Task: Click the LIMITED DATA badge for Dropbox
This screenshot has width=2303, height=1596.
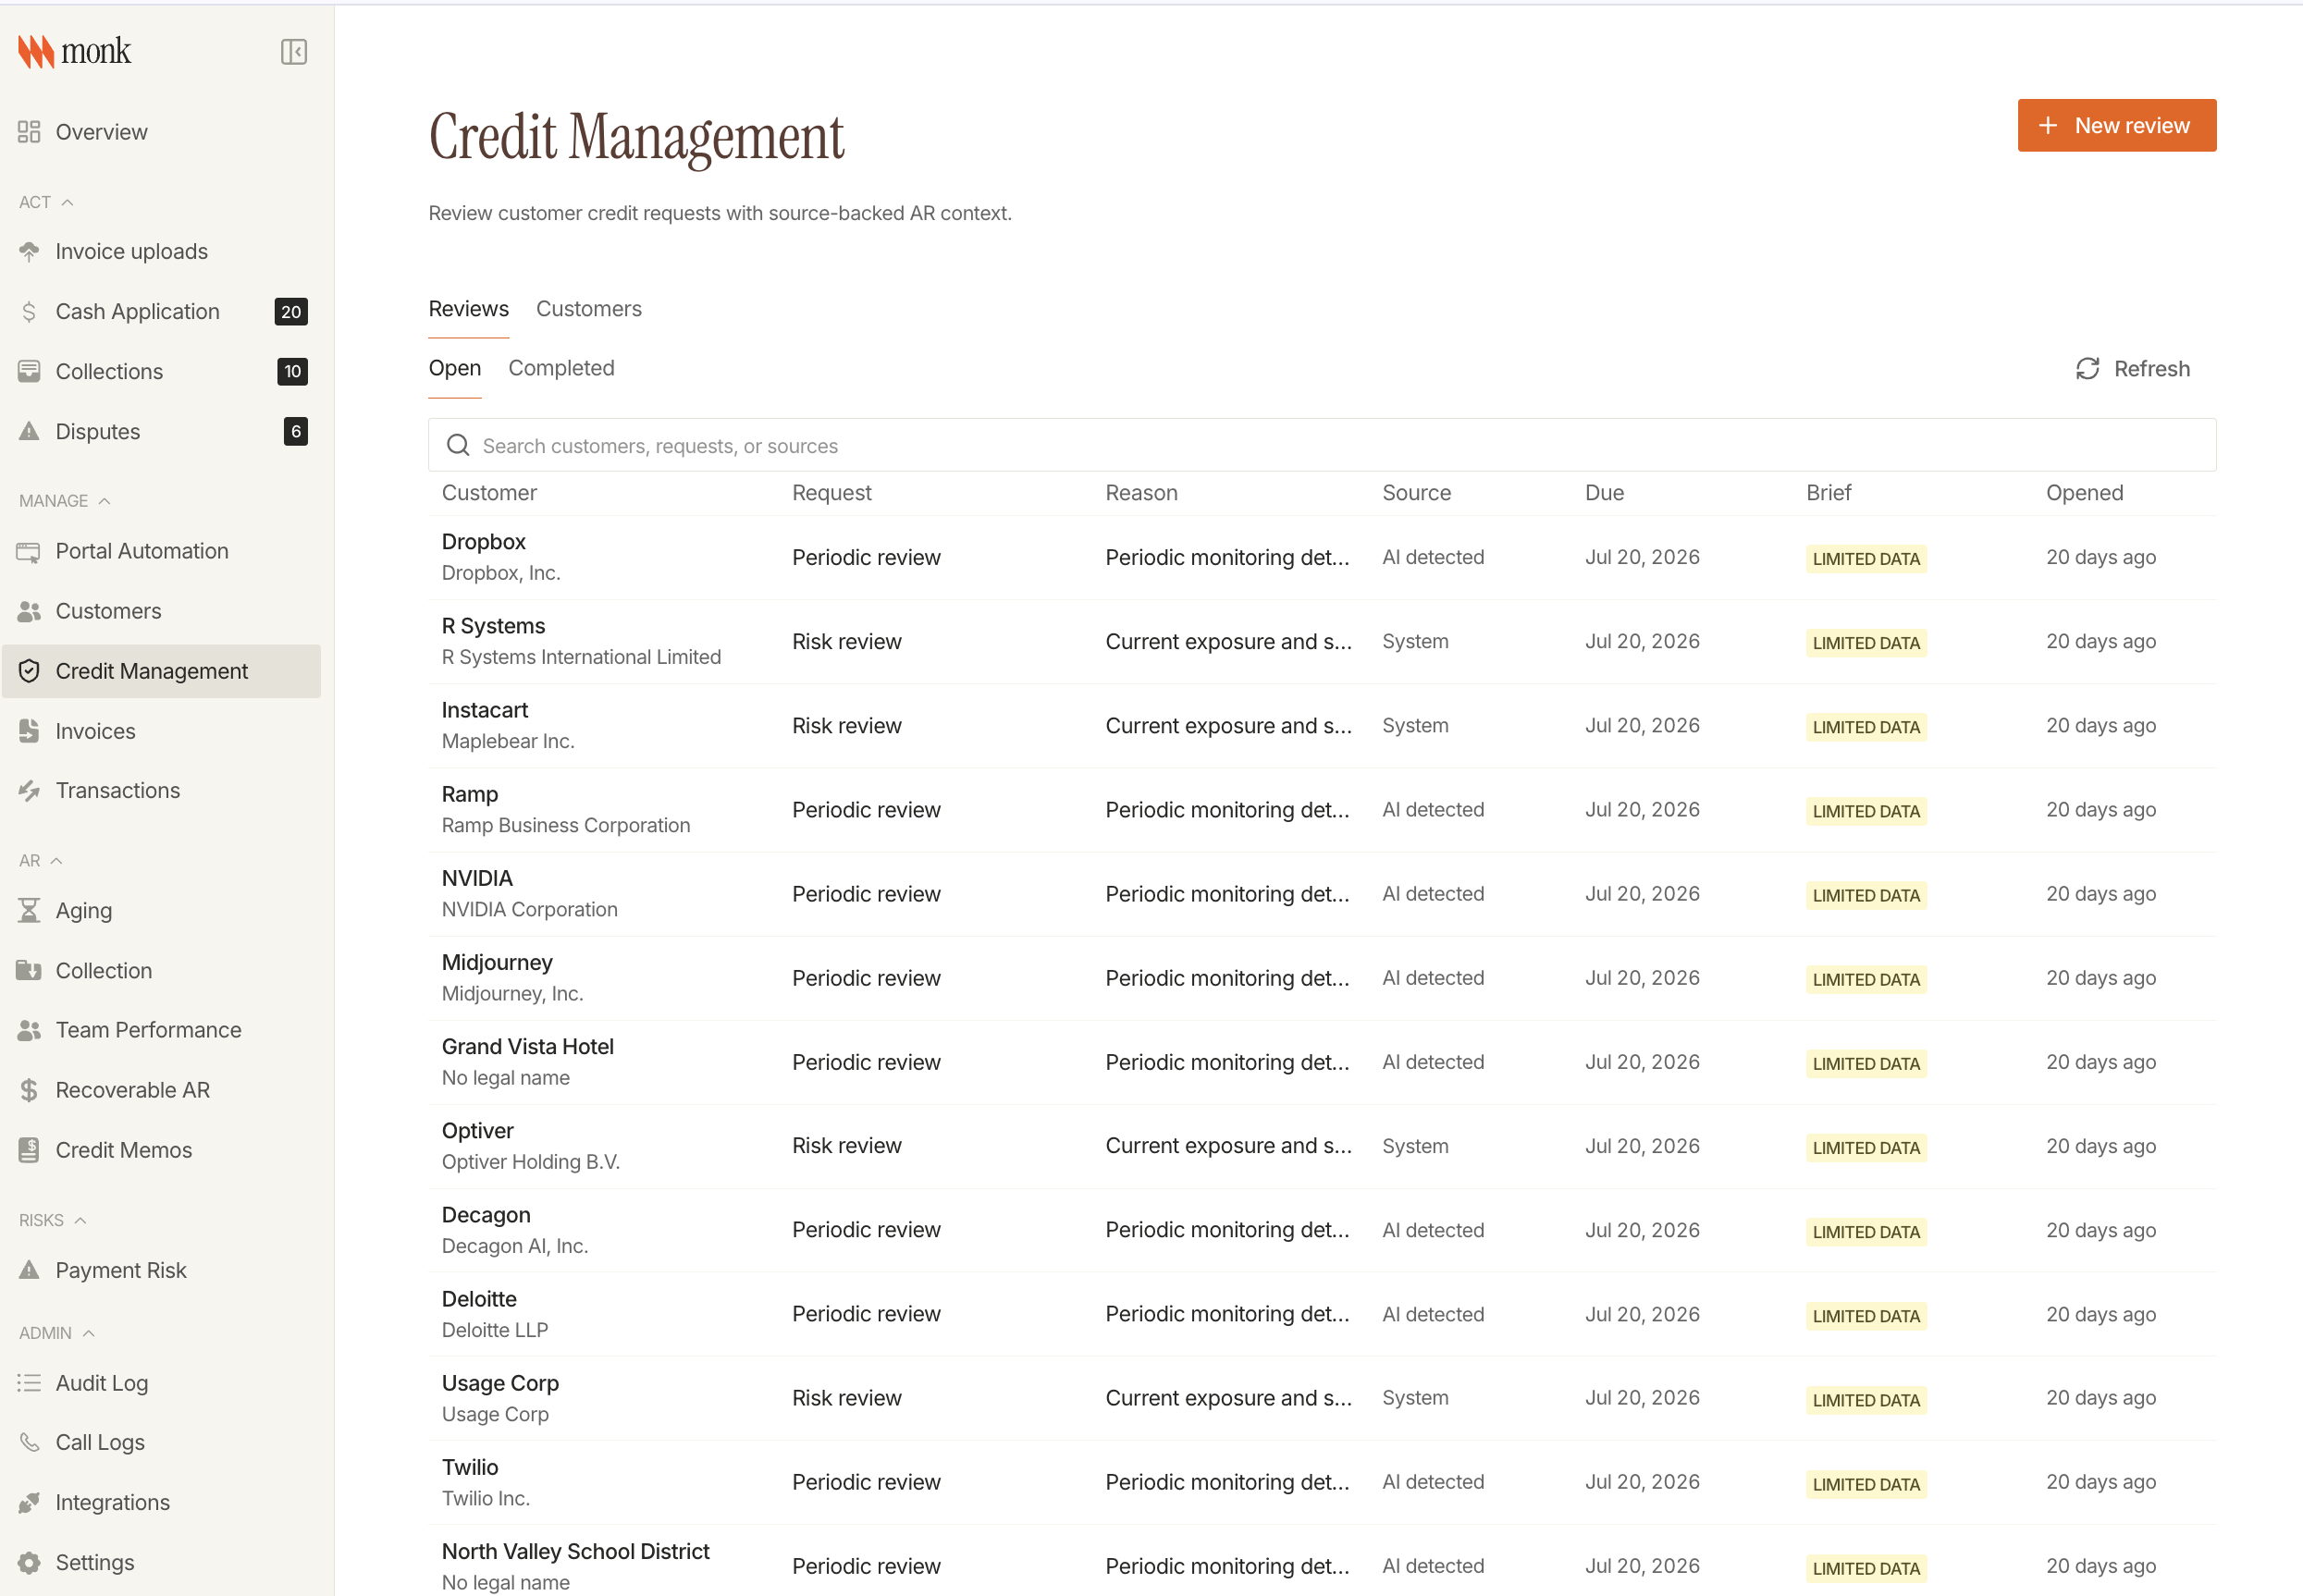Action: click(1866, 559)
